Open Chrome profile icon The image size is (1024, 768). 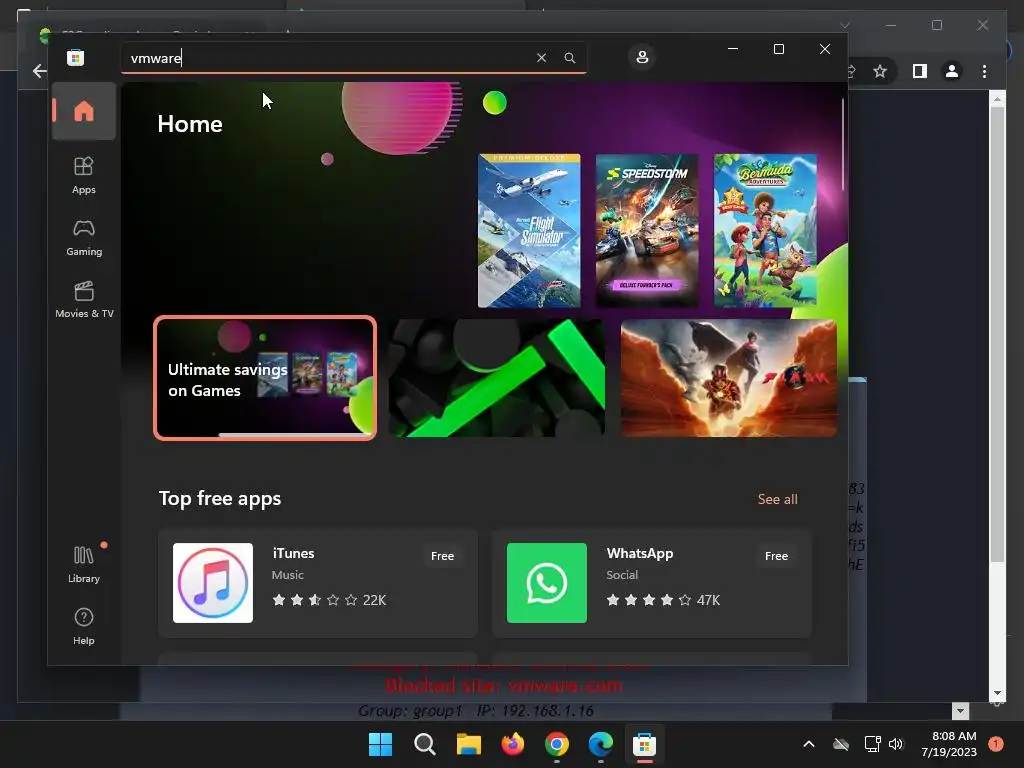tap(952, 71)
